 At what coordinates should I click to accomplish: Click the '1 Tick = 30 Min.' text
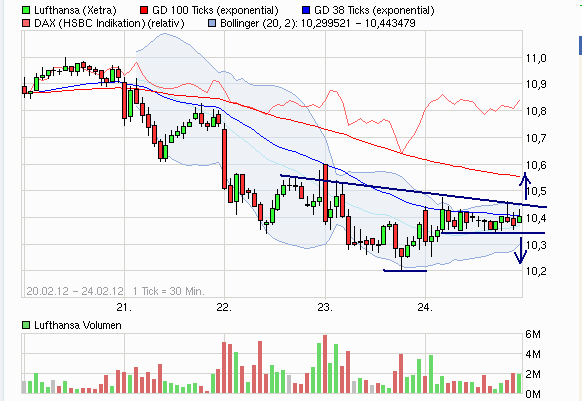tap(169, 291)
